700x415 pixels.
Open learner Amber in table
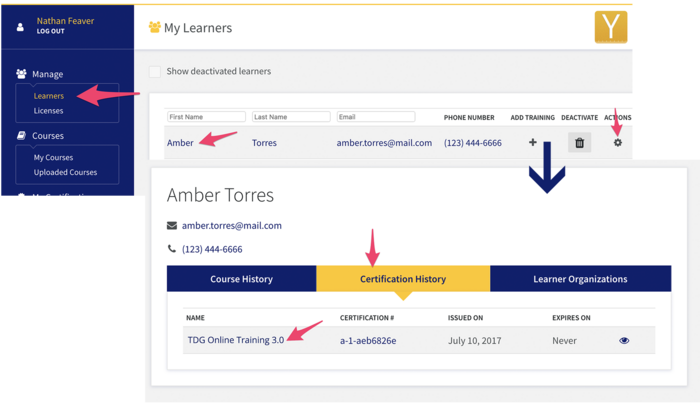tap(180, 143)
